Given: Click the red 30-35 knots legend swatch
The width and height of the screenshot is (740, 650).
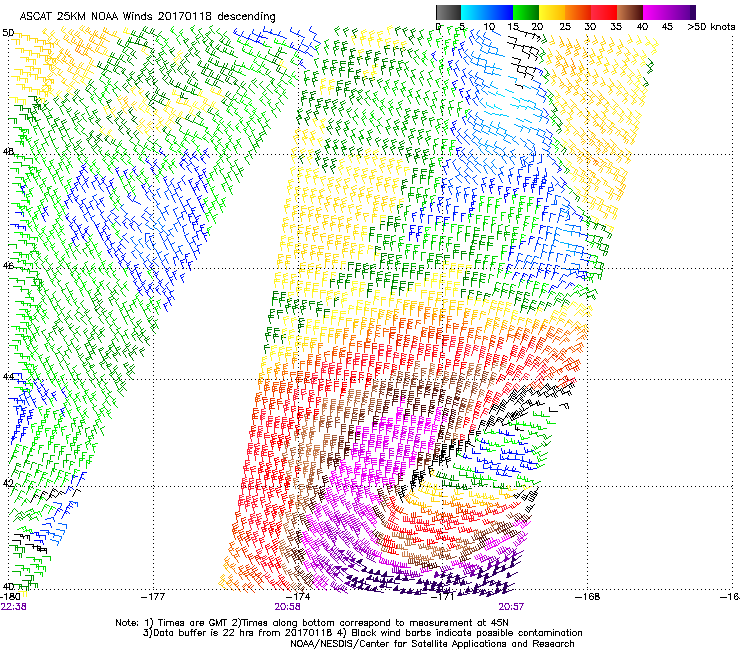Looking at the screenshot, I should pos(604,12).
